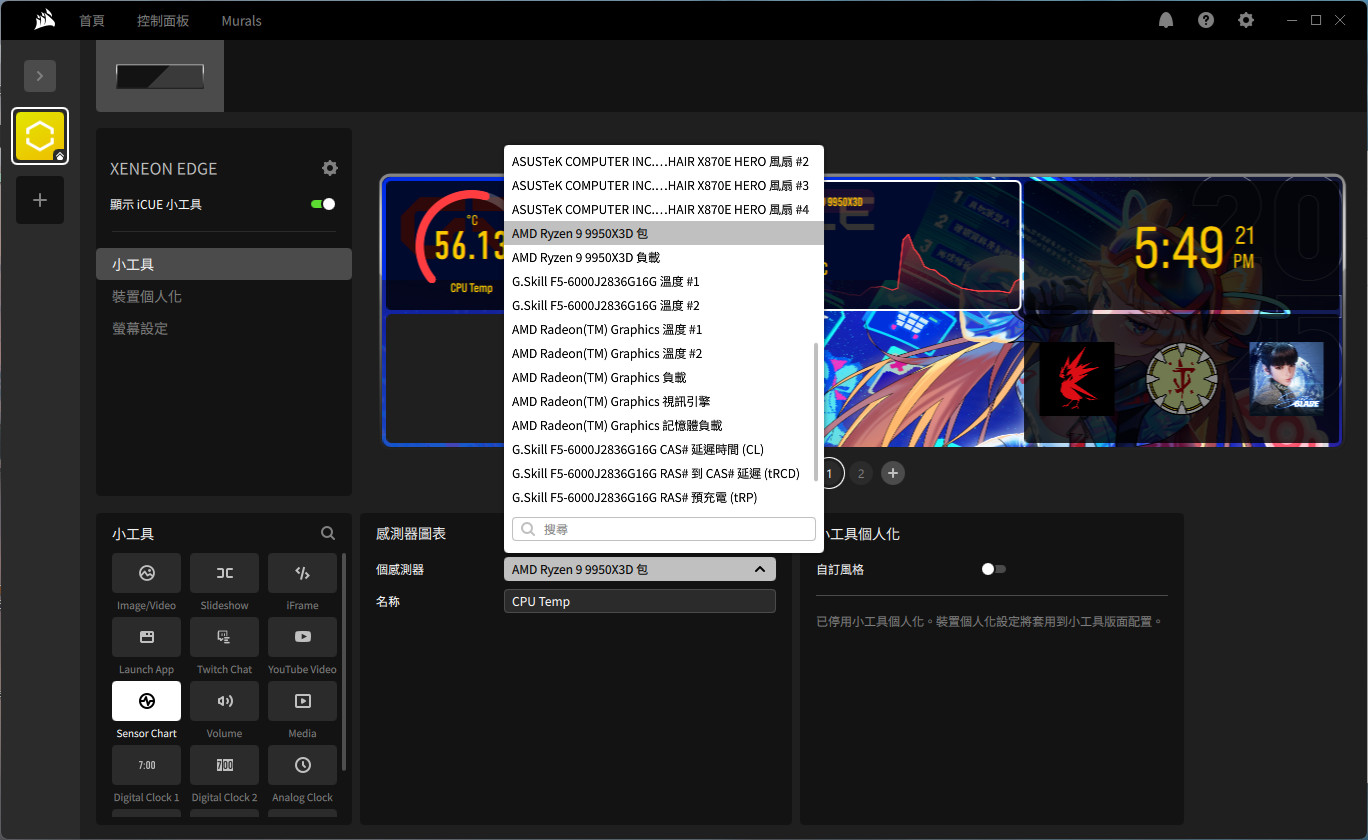Select the CPU Temp gauge widget on preview
1368x840 pixels.
point(445,246)
